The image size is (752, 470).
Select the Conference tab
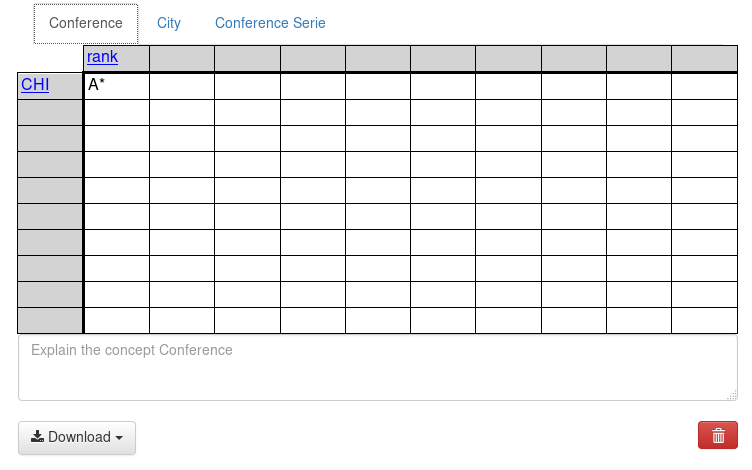coord(86,23)
